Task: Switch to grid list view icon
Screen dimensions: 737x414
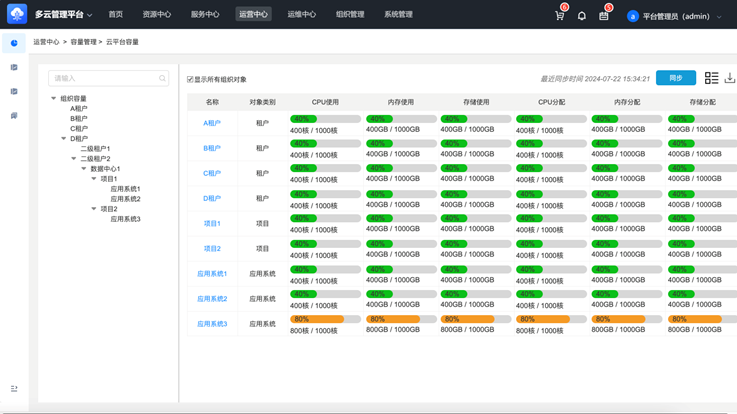Action: [x=711, y=78]
